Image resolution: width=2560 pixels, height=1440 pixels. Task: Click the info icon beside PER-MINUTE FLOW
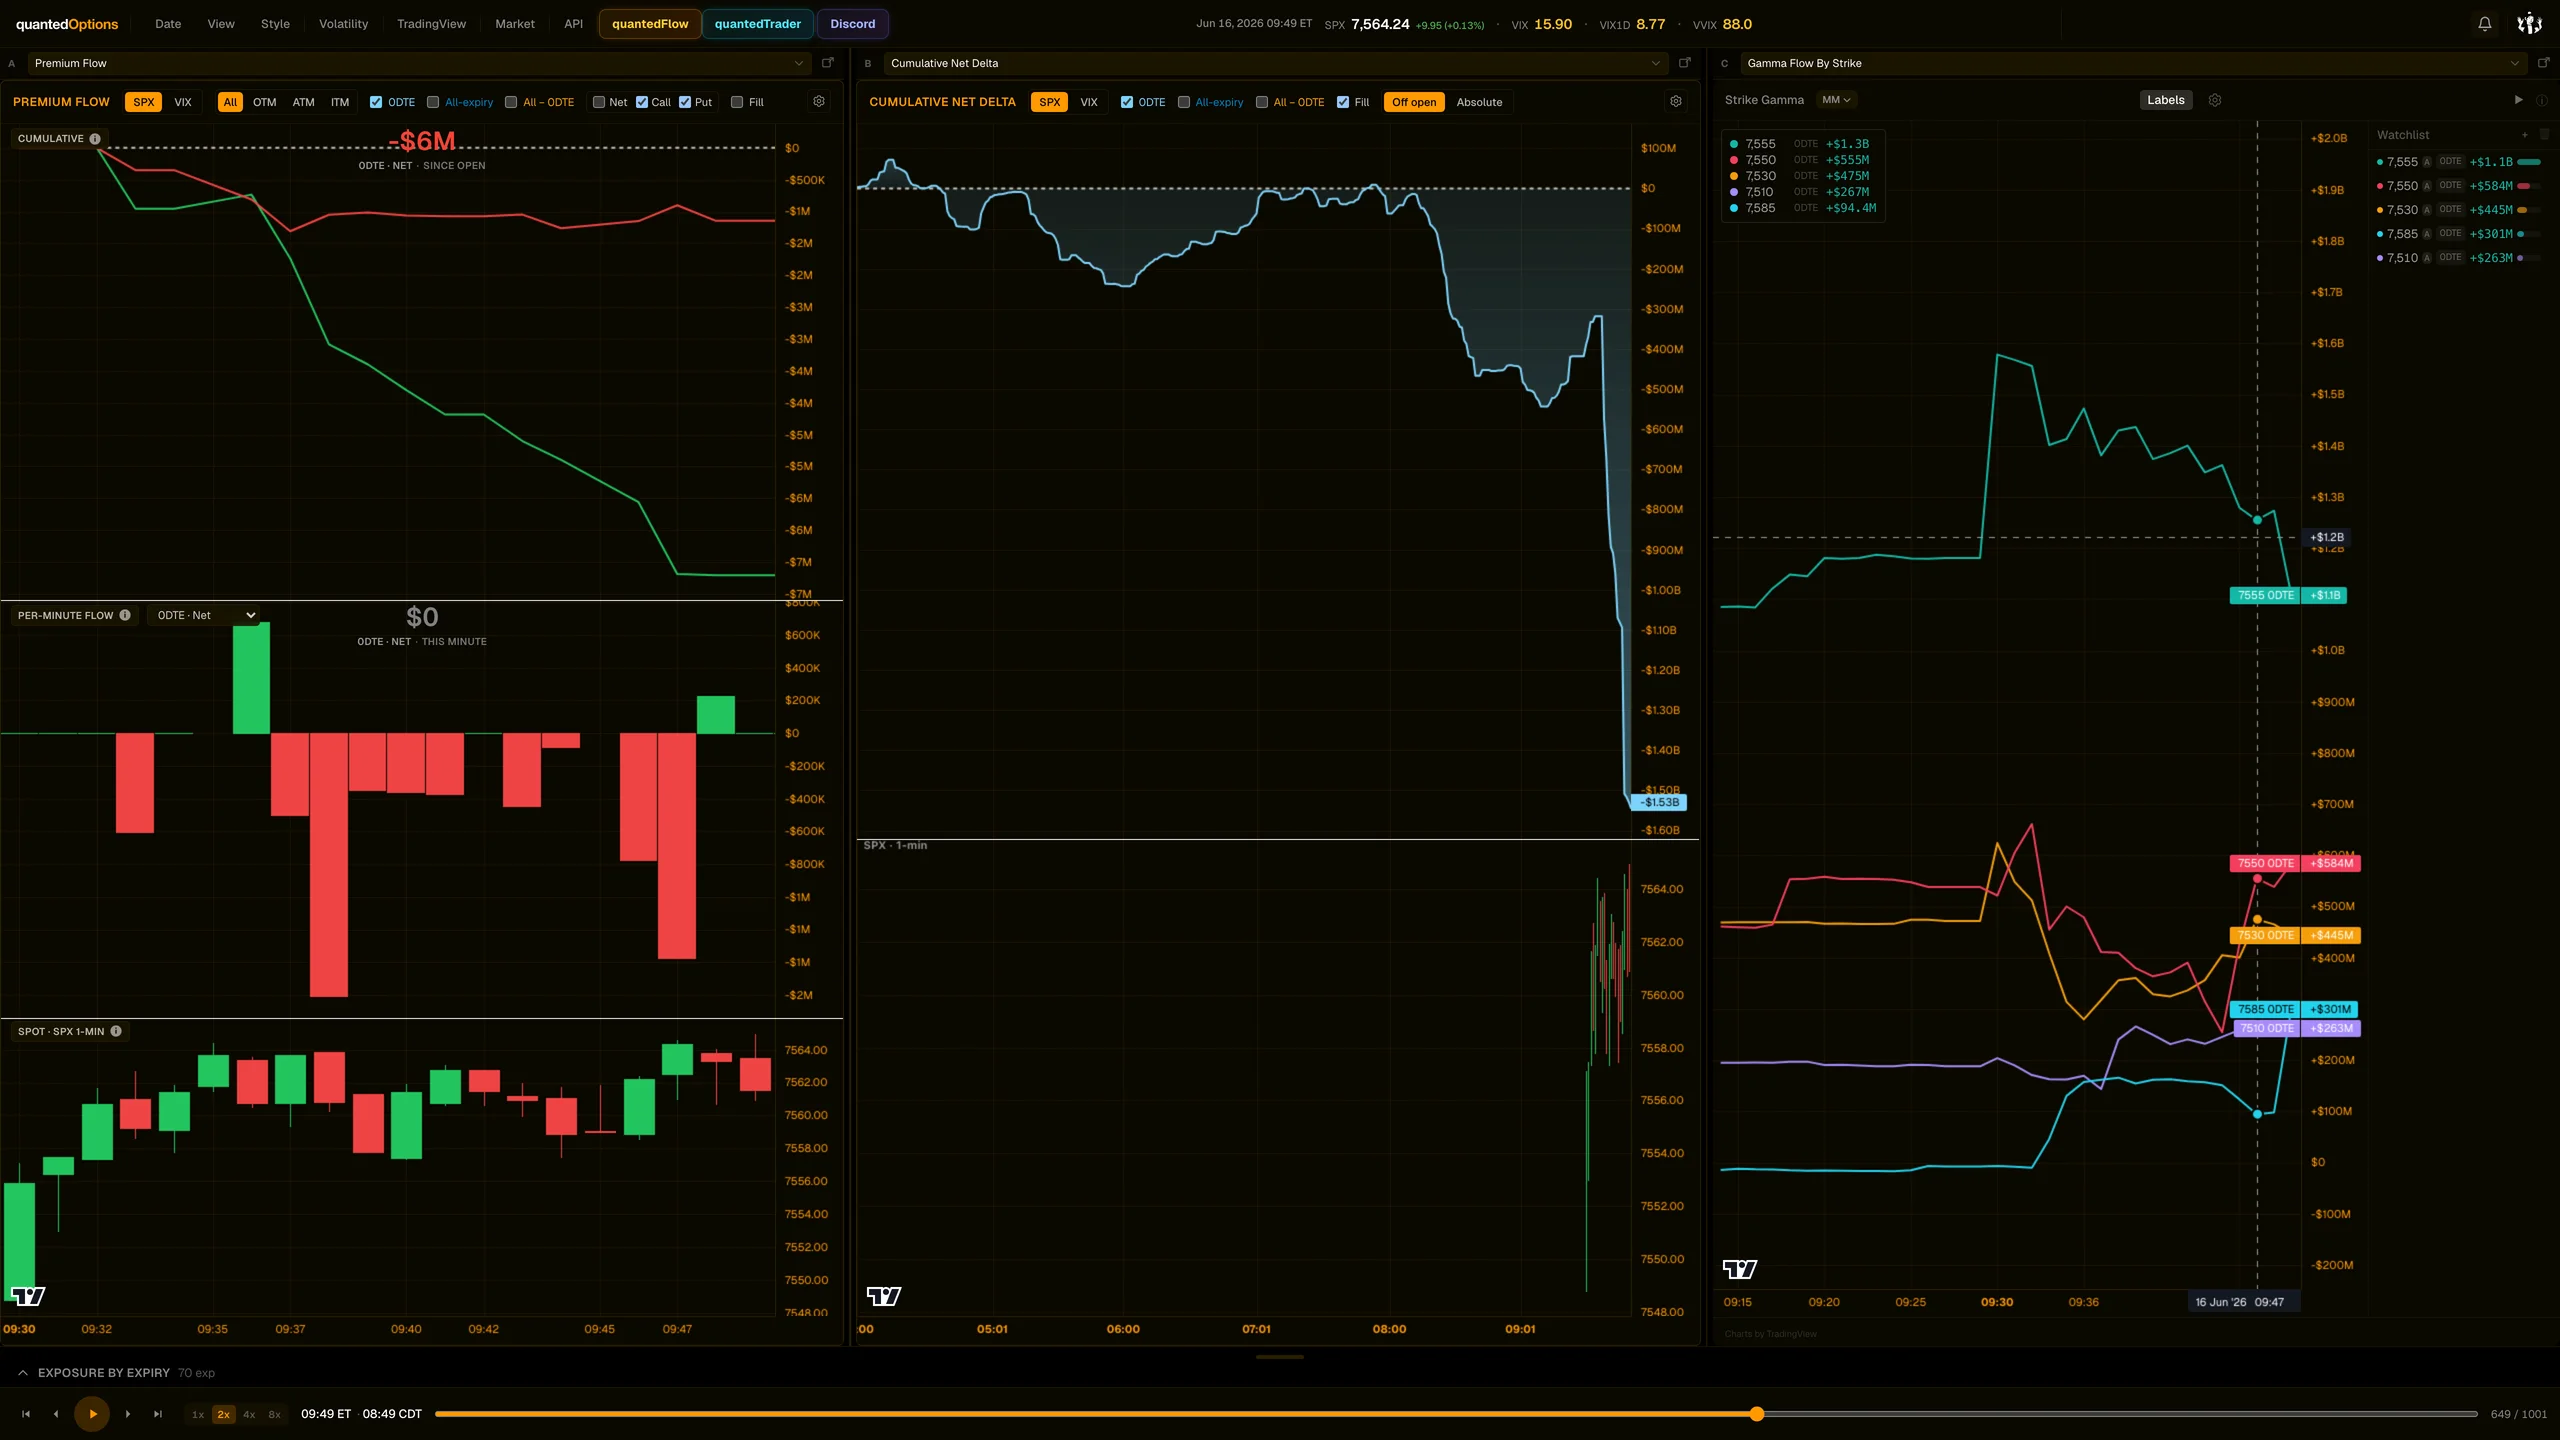coord(125,615)
